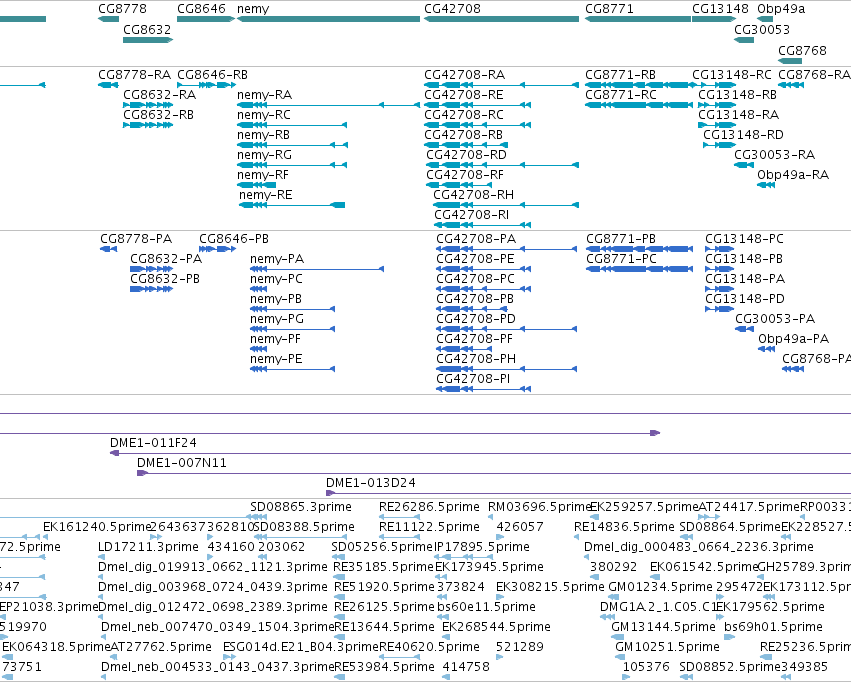Screen dimensions: 851x682
Task: Click transcript CG13148-RD
Action: (720, 145)
